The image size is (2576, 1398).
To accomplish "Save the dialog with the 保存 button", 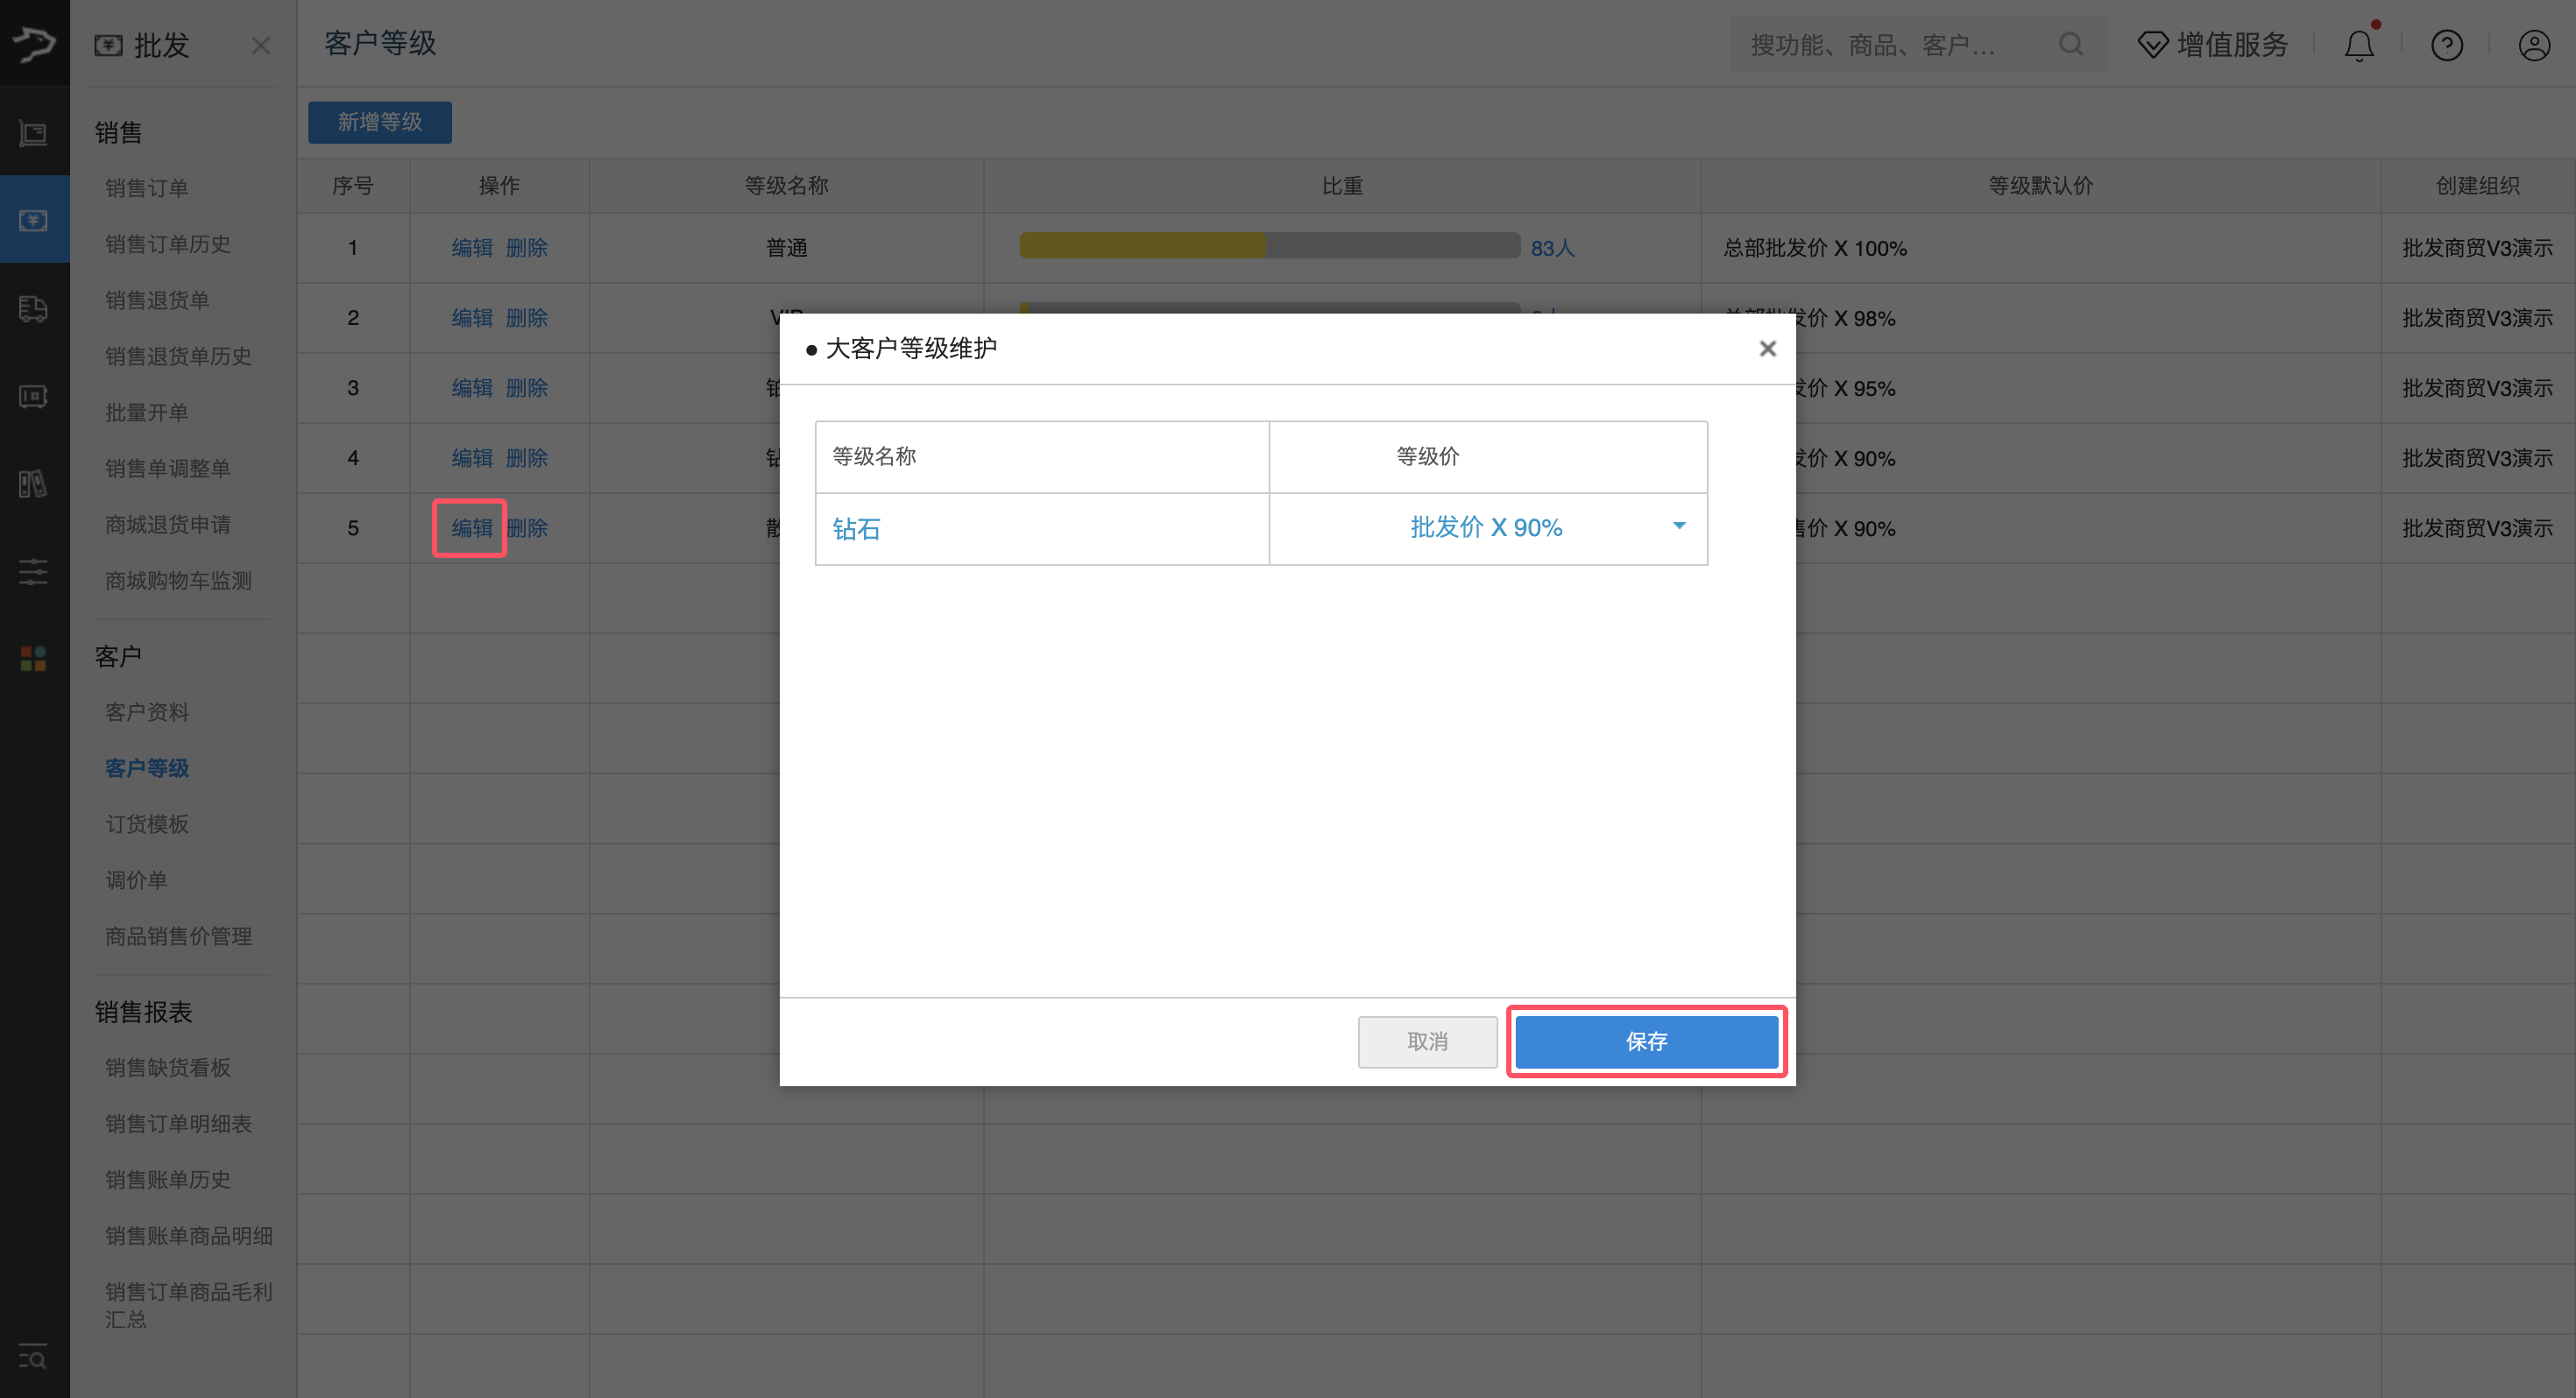I will tap(1646, 1042).
